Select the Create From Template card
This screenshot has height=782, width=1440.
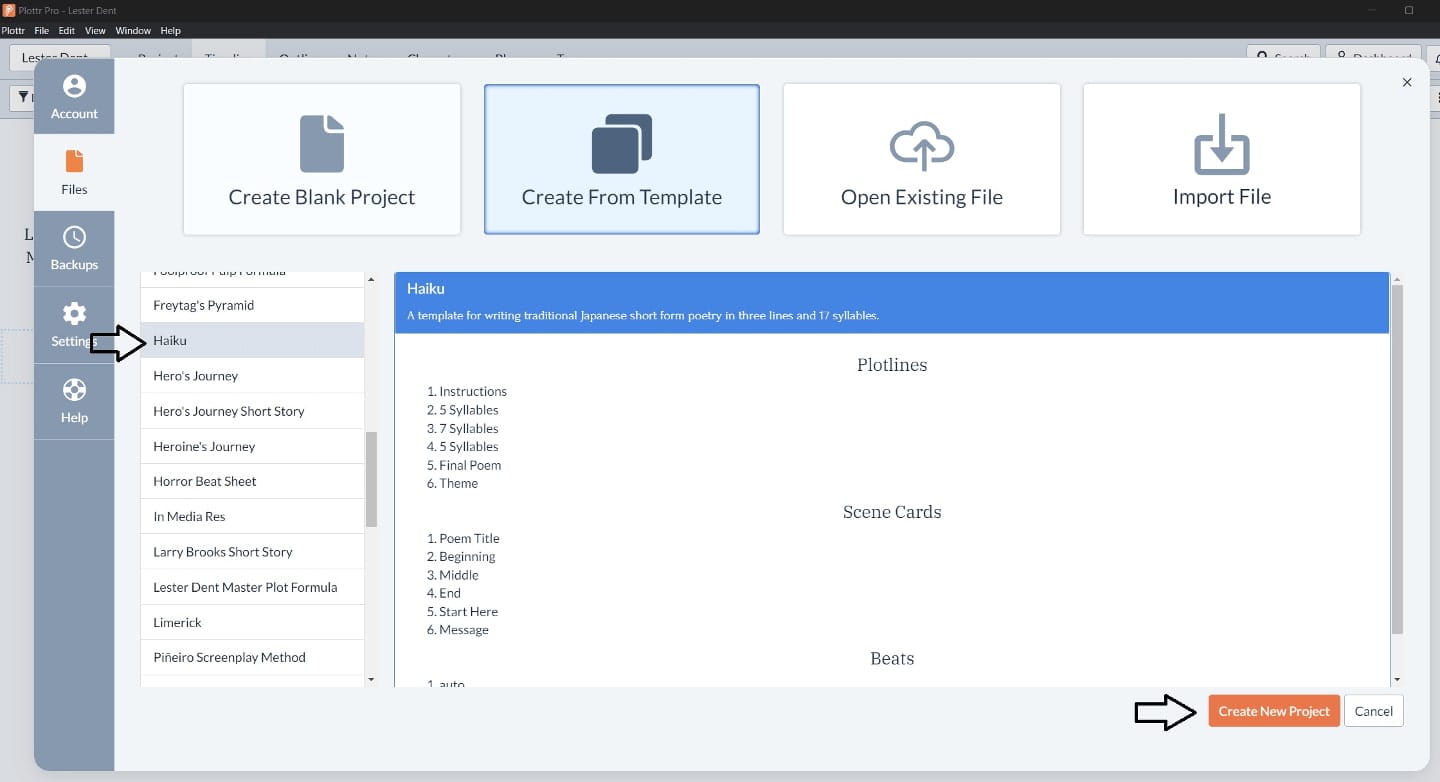pos(621,158)
